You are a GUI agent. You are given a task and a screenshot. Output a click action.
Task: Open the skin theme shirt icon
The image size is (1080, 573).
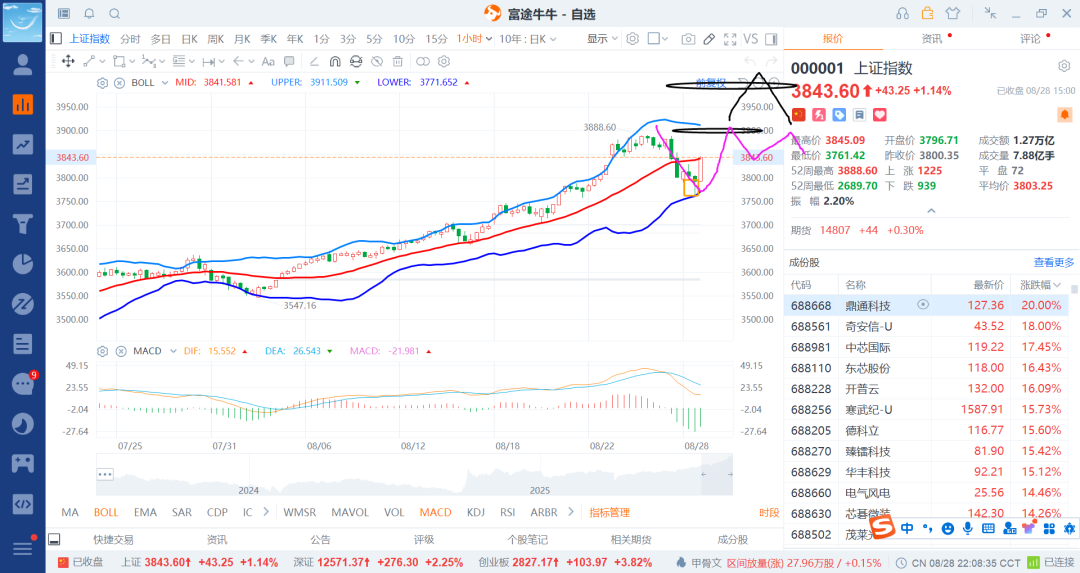tap(953, 14)
